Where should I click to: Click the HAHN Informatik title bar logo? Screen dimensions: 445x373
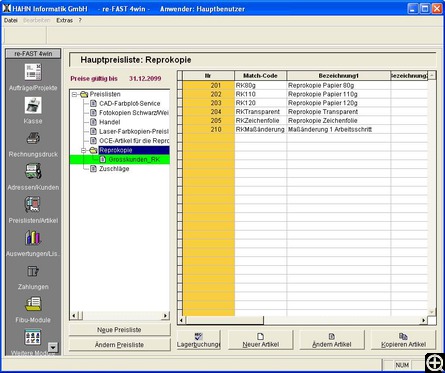[6, 8]
